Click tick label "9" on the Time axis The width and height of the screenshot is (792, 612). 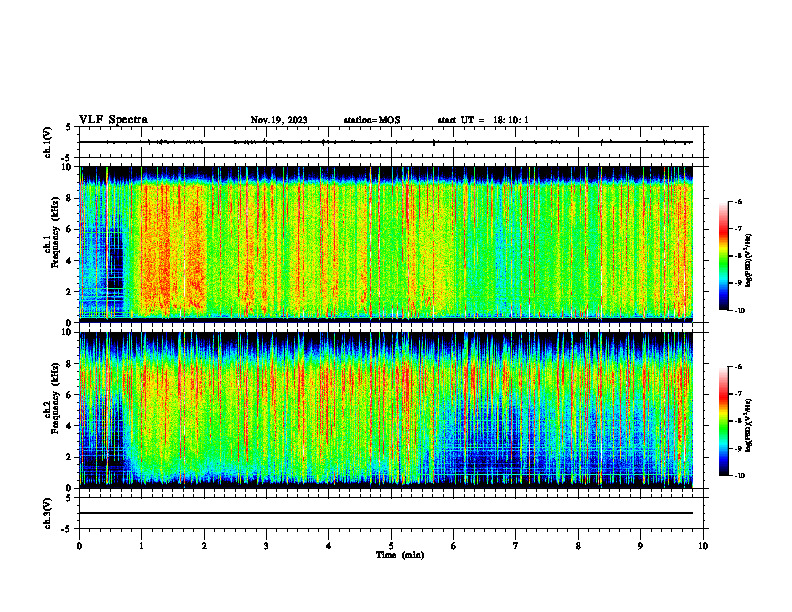640,546
